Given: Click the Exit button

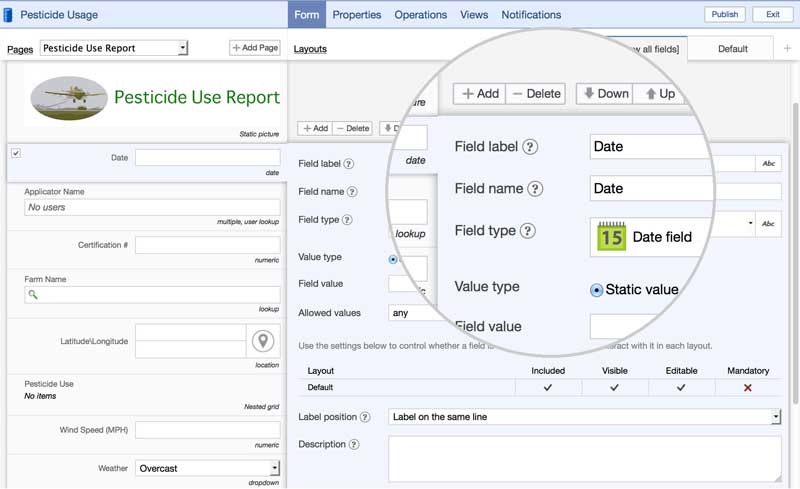Looking at the screenshot, I should point(772,14).
